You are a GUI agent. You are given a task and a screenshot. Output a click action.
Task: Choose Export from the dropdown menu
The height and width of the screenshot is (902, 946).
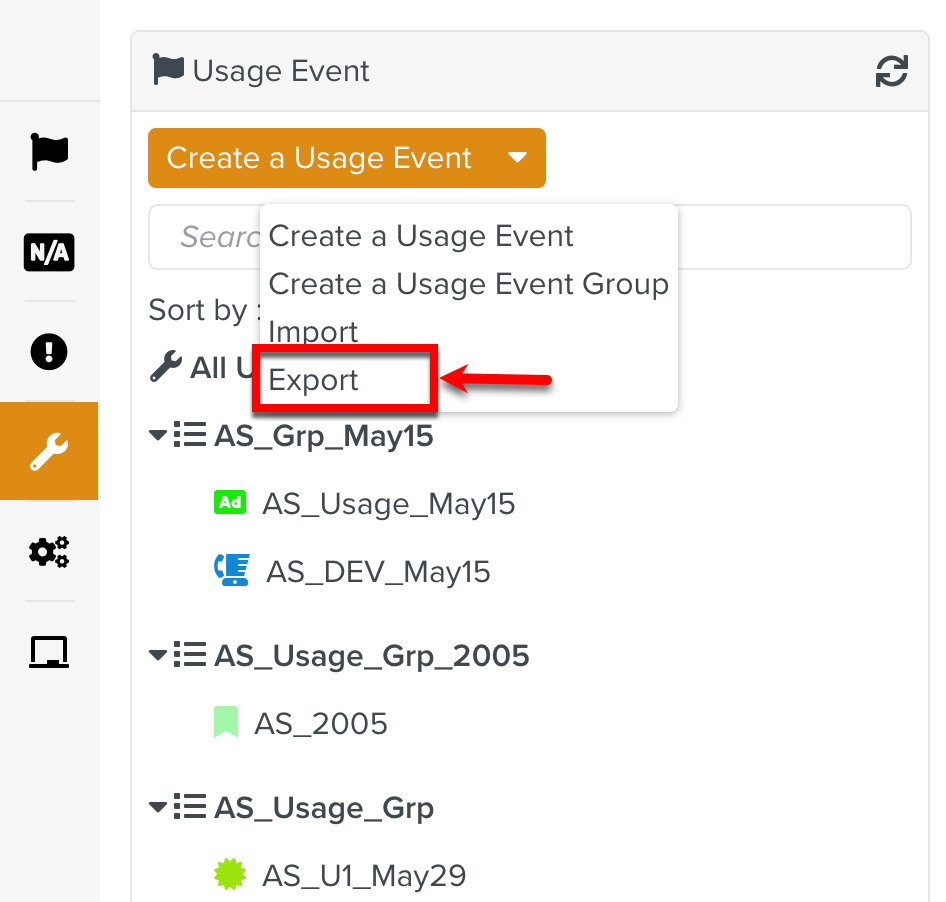point(314,381)
